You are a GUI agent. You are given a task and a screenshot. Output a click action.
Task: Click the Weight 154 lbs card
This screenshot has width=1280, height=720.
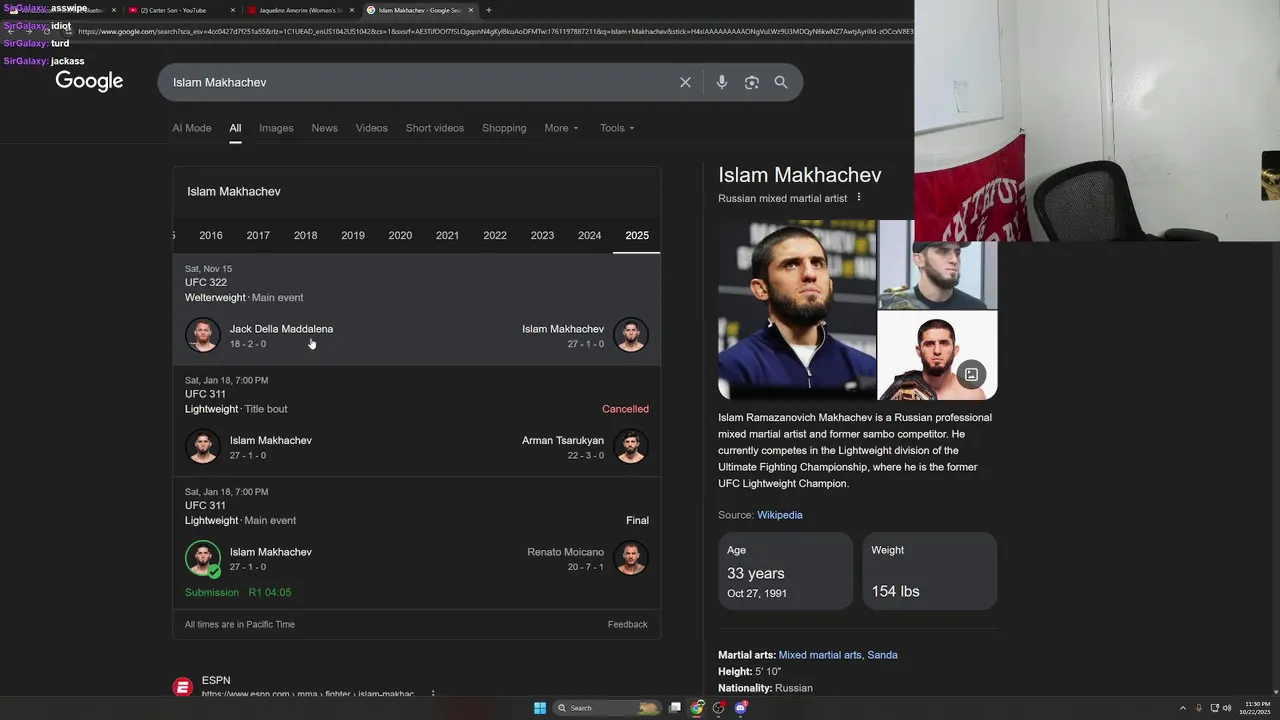tap(930, 571)
